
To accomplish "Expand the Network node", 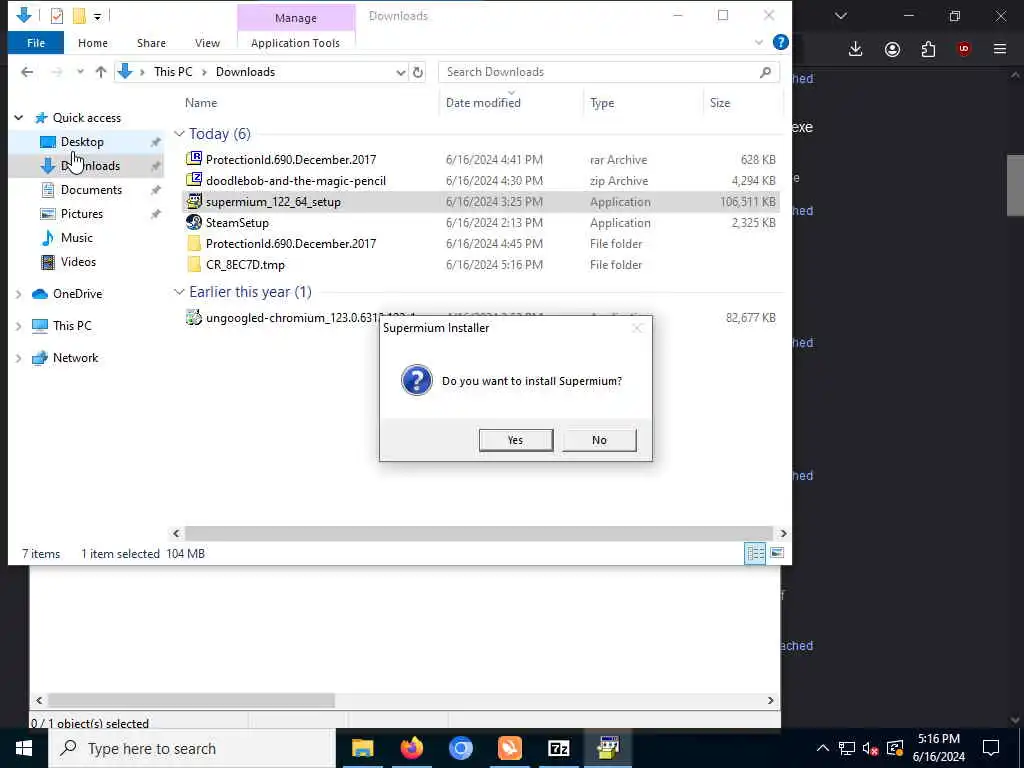I will pos(19,358).
